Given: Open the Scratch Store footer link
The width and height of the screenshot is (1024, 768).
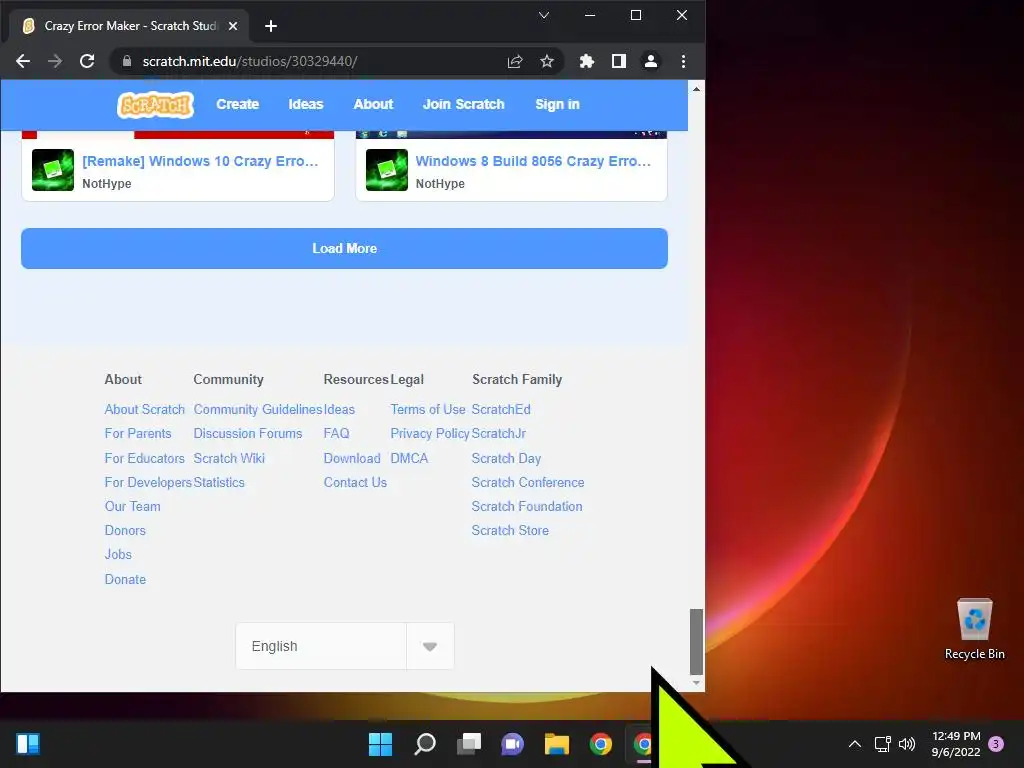Looking at the screenshot, I should (x=510, y=530).
